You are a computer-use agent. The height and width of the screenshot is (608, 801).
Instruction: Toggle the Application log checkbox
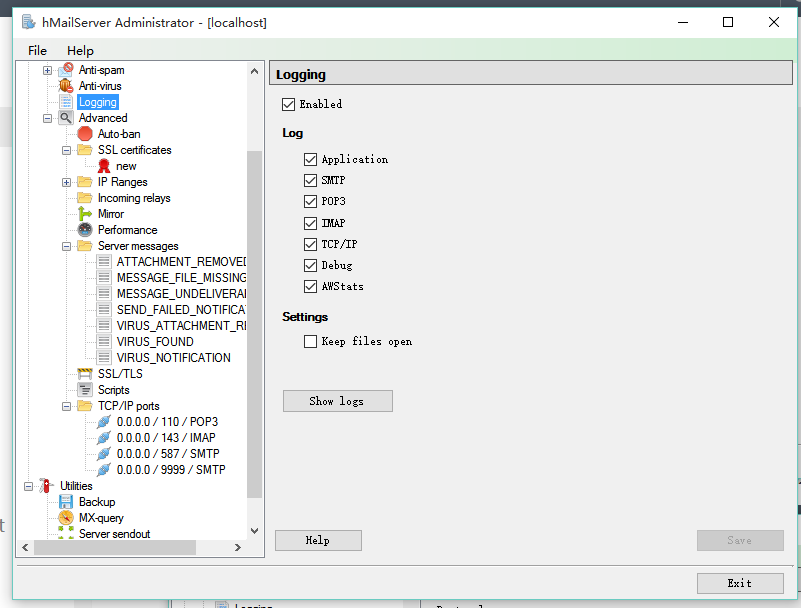pos(310,159)
